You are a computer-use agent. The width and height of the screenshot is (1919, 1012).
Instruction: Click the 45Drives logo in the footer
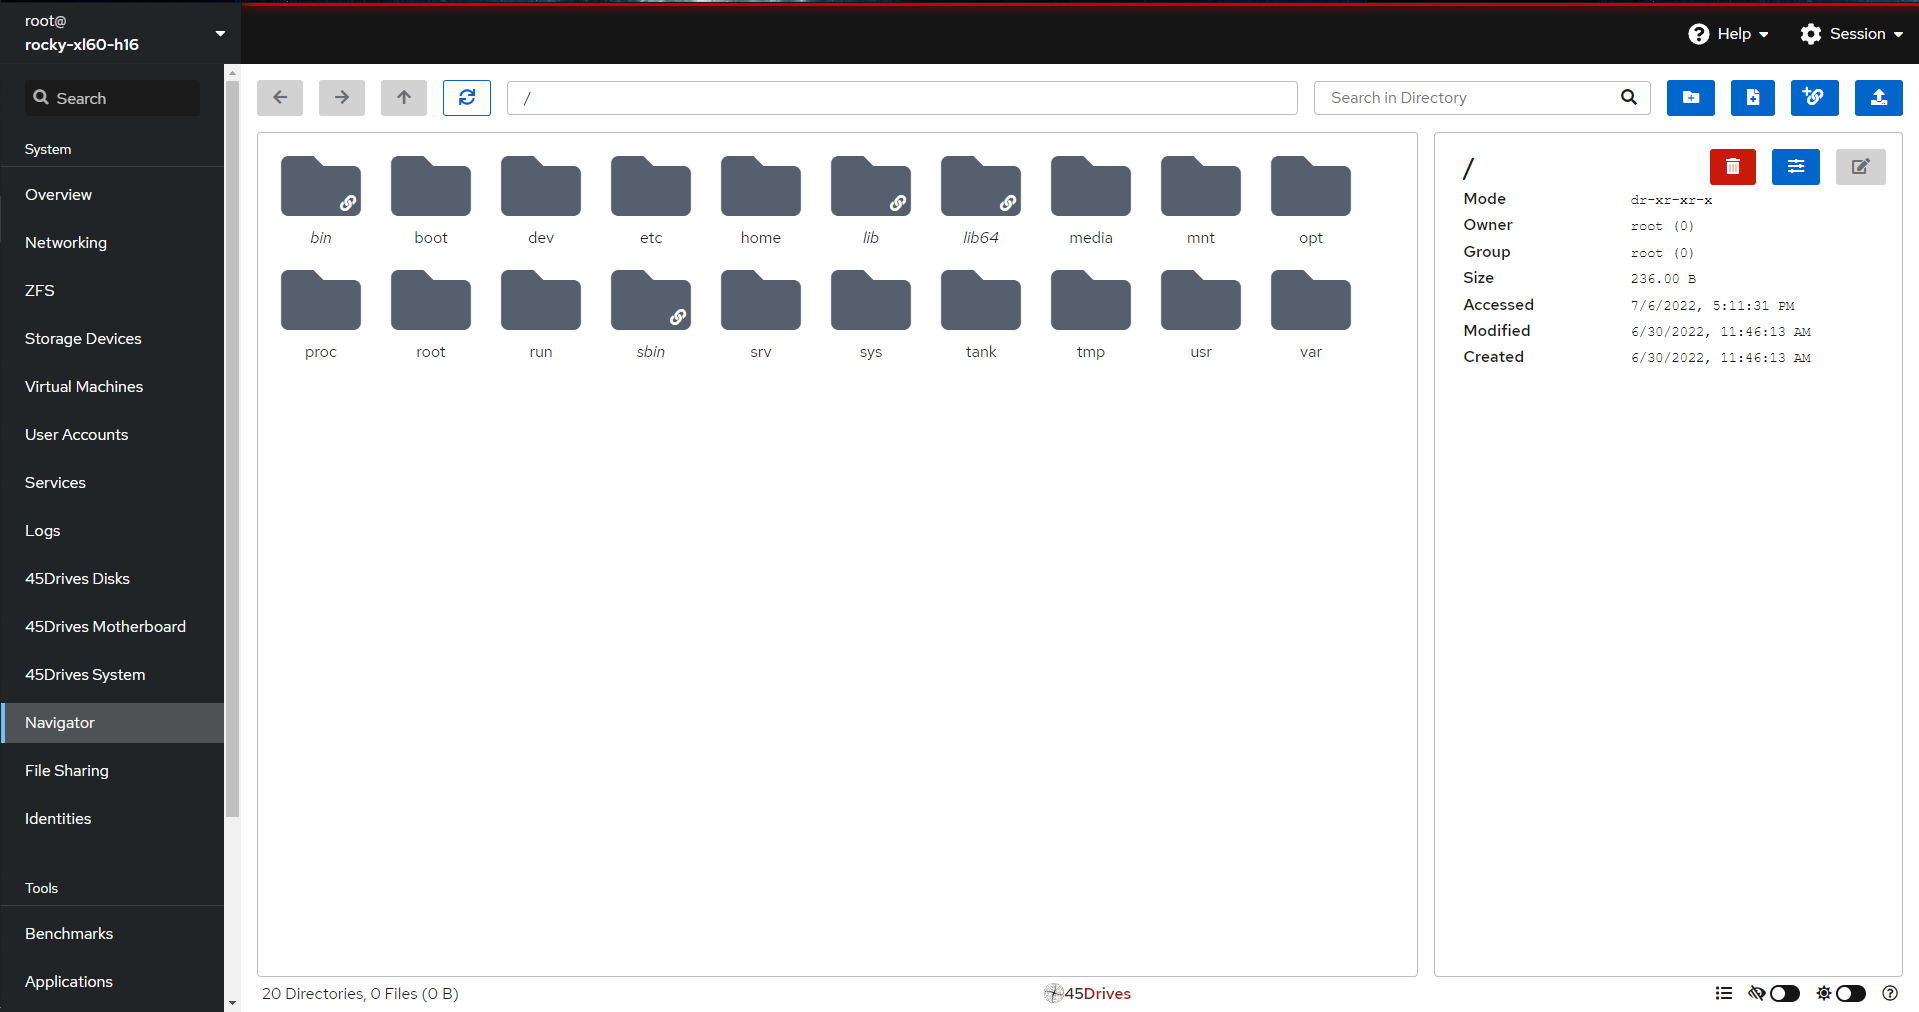pos(1087,993)
